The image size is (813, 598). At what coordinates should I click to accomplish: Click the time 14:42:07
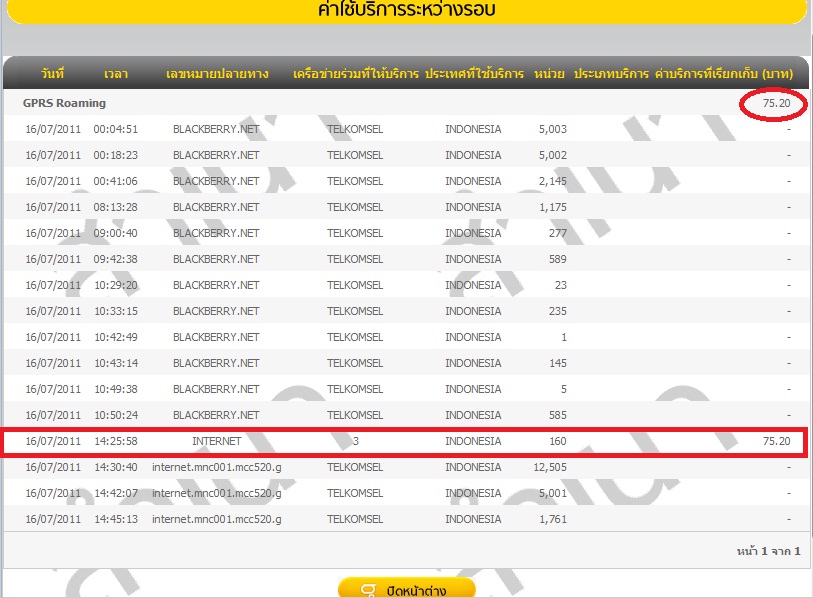pos(116,493)
